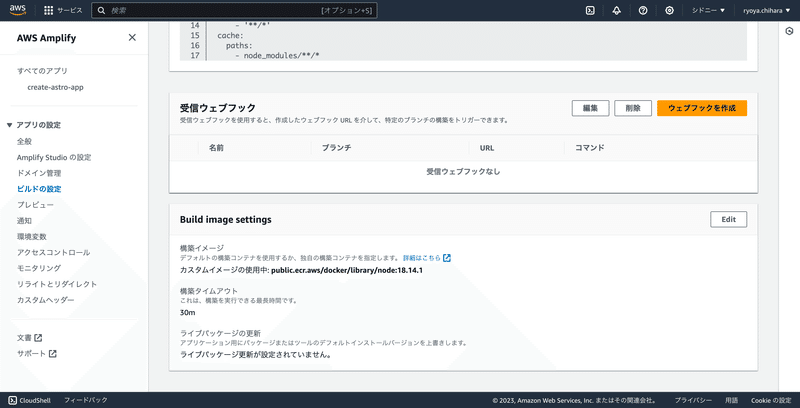The image size is (800, 408).
Task: Select ビルドの設定 menu item
Action: (x=39, y=189)
